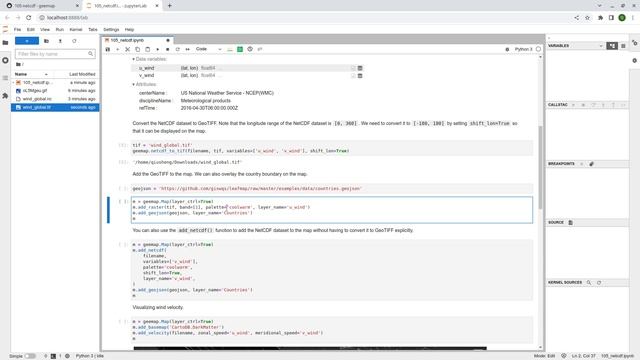Switch to the 105 netcdf geemap browser tab

41,6
